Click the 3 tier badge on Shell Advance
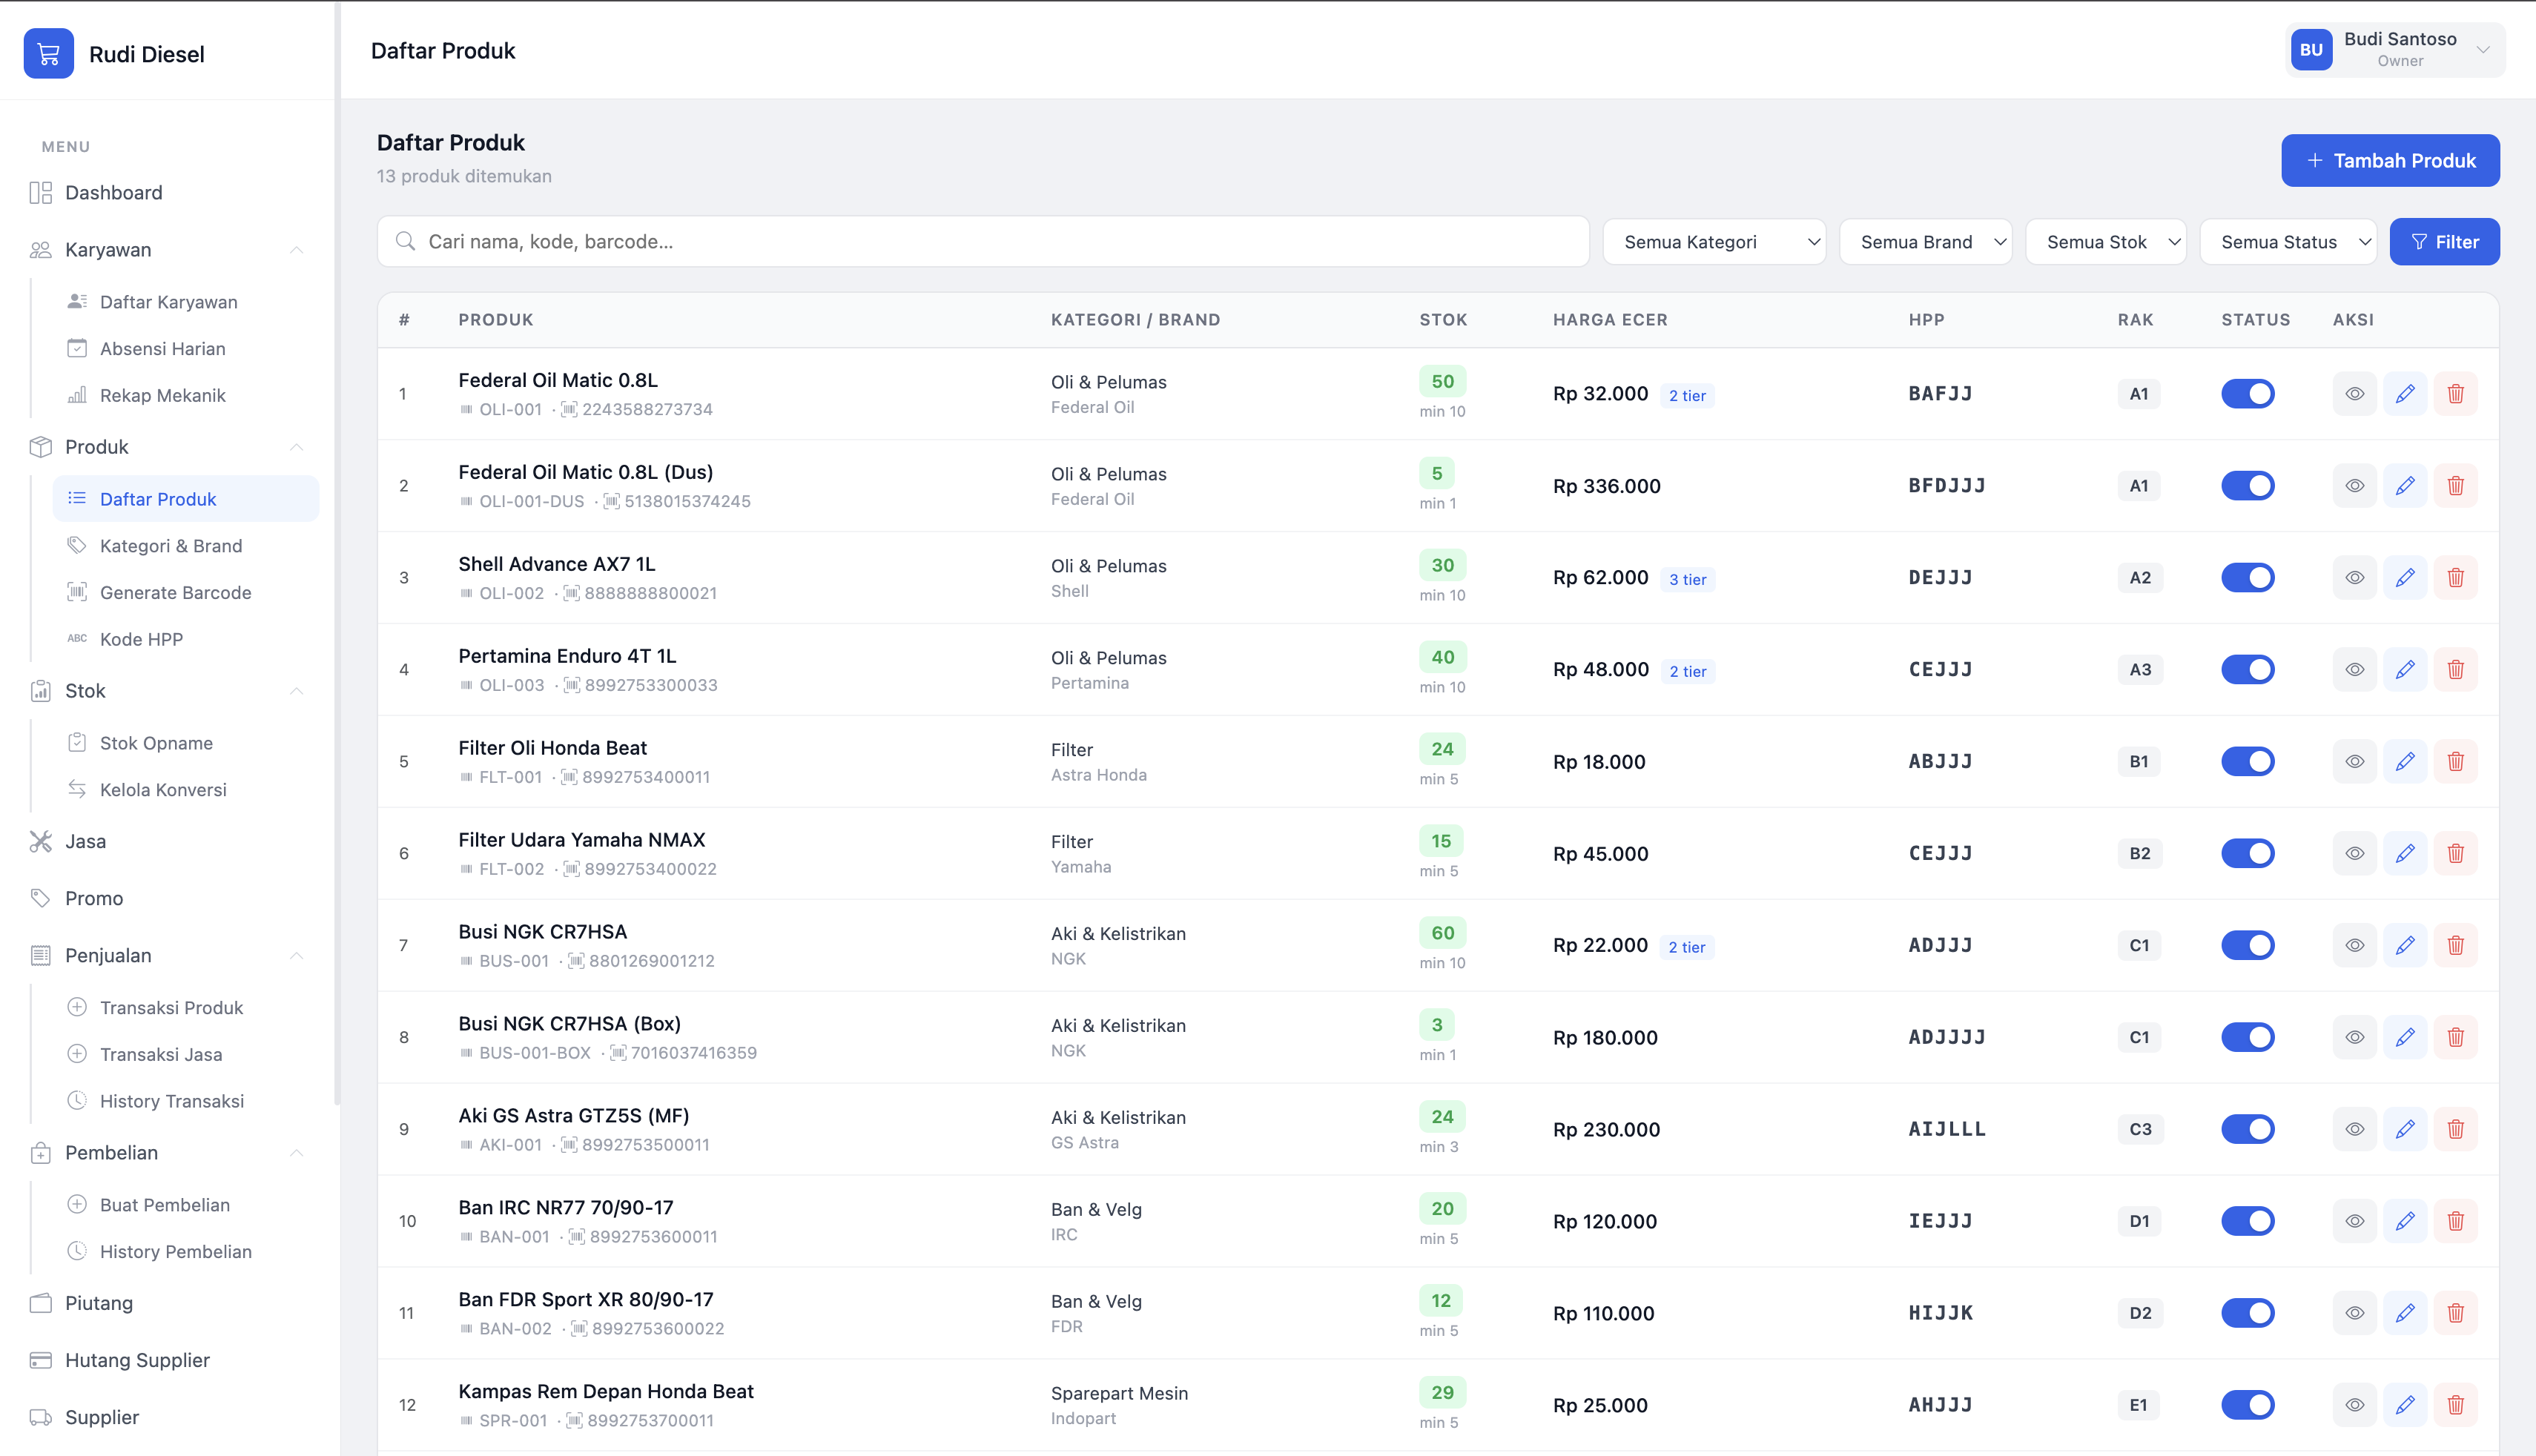2536x1456 pixels. coord(1687,580)
